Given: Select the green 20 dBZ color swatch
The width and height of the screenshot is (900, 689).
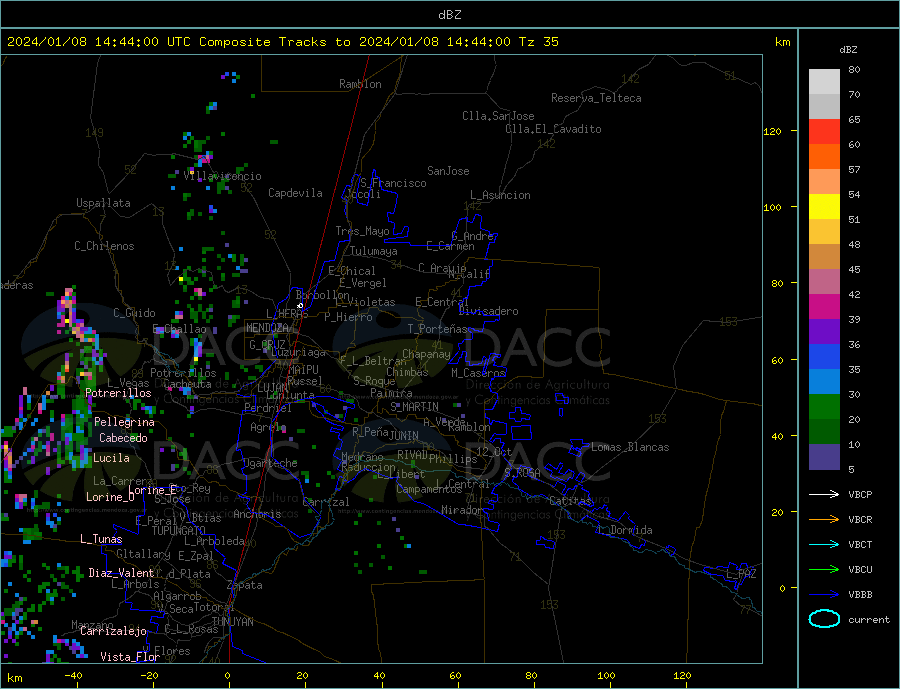Looking at the screenshot, I should (824, 407).
